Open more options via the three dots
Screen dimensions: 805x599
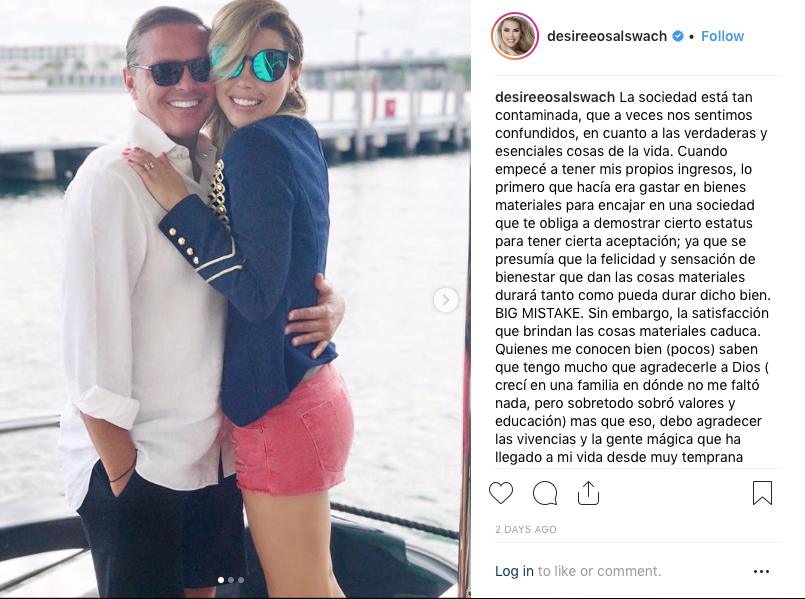click(761, 571)
